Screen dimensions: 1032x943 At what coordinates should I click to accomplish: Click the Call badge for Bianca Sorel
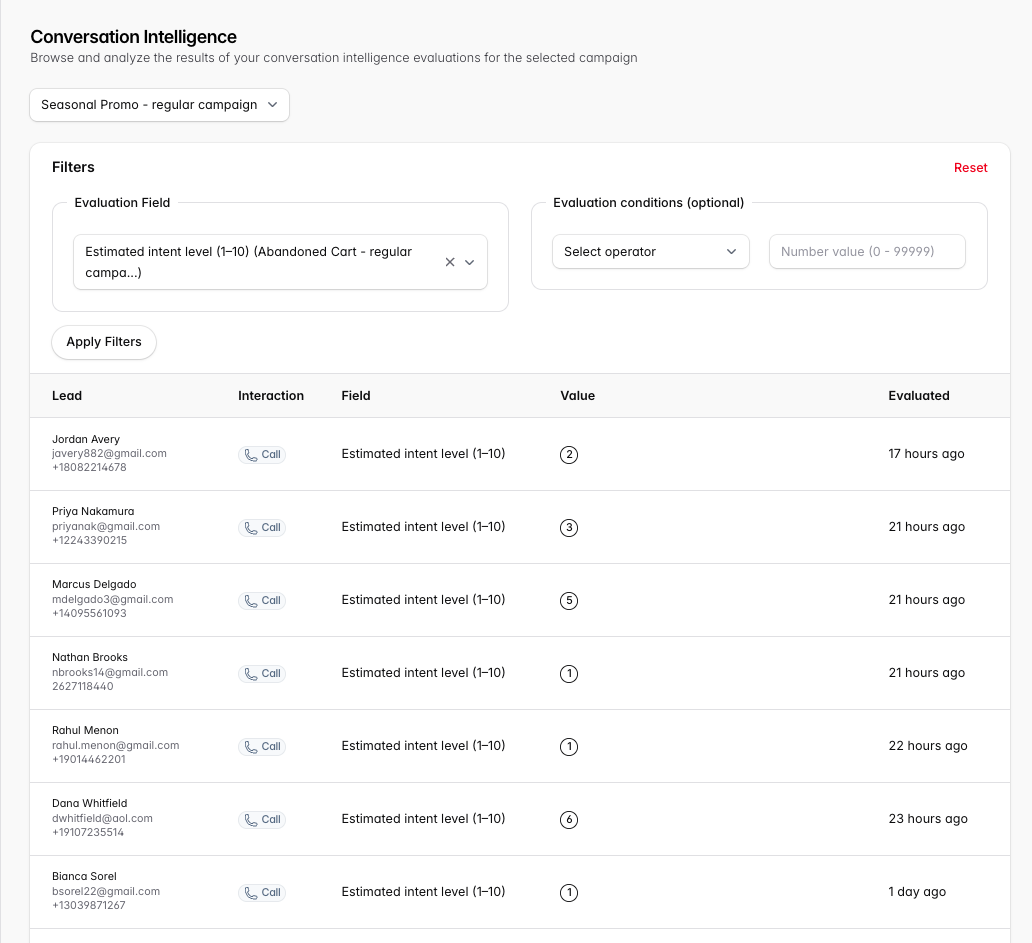[262, 893]
